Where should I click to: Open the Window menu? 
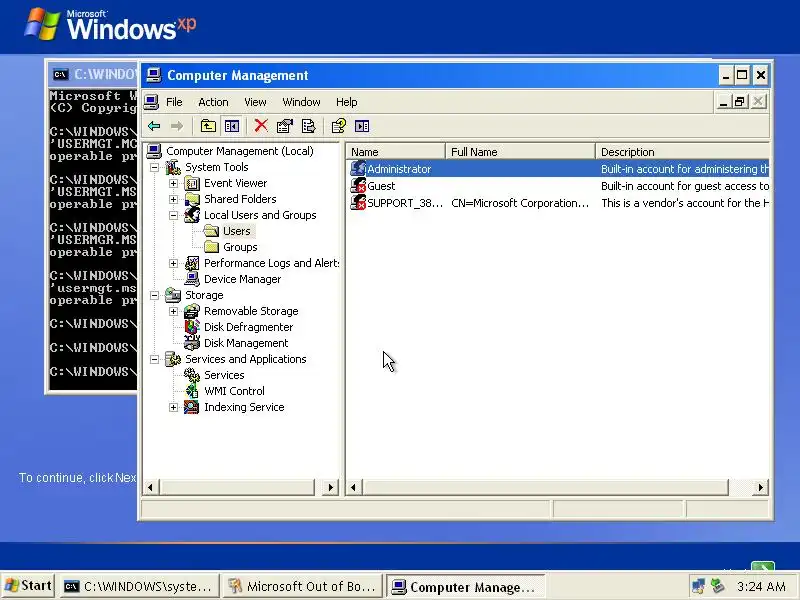pos(302,102)
